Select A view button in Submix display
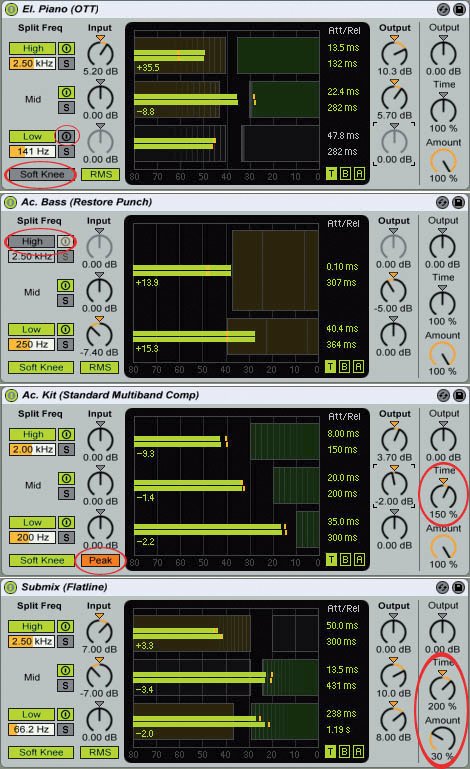This screenshot has width=470, height=769. point(358,751)
